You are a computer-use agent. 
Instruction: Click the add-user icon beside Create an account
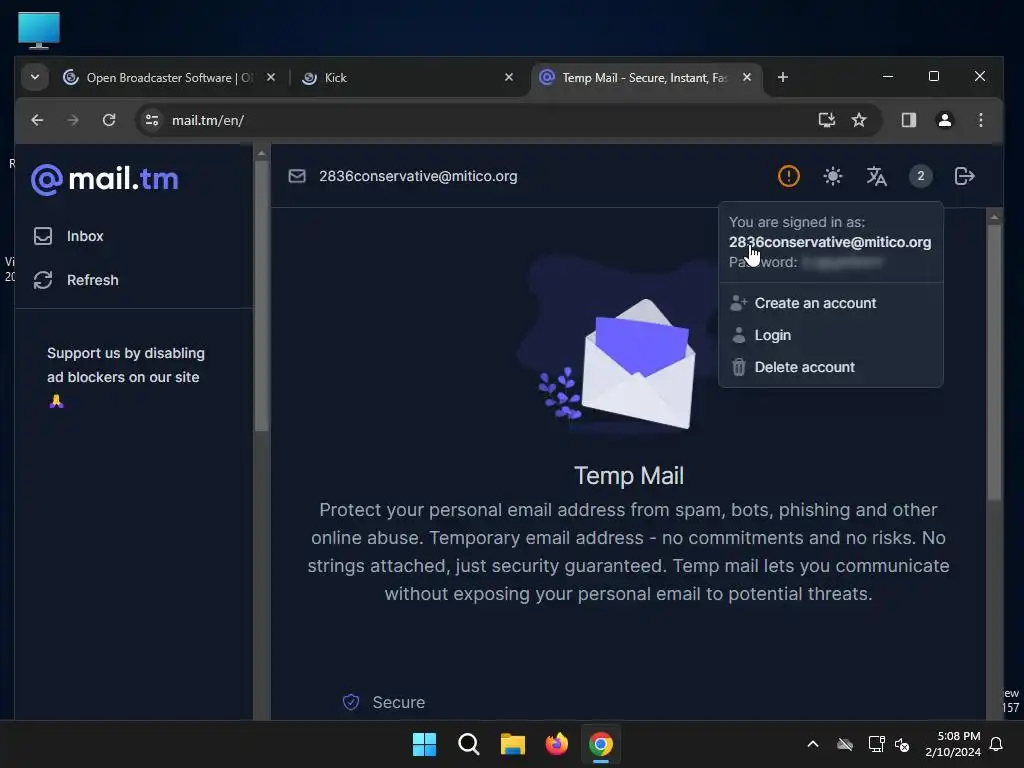tap(739, 303)
